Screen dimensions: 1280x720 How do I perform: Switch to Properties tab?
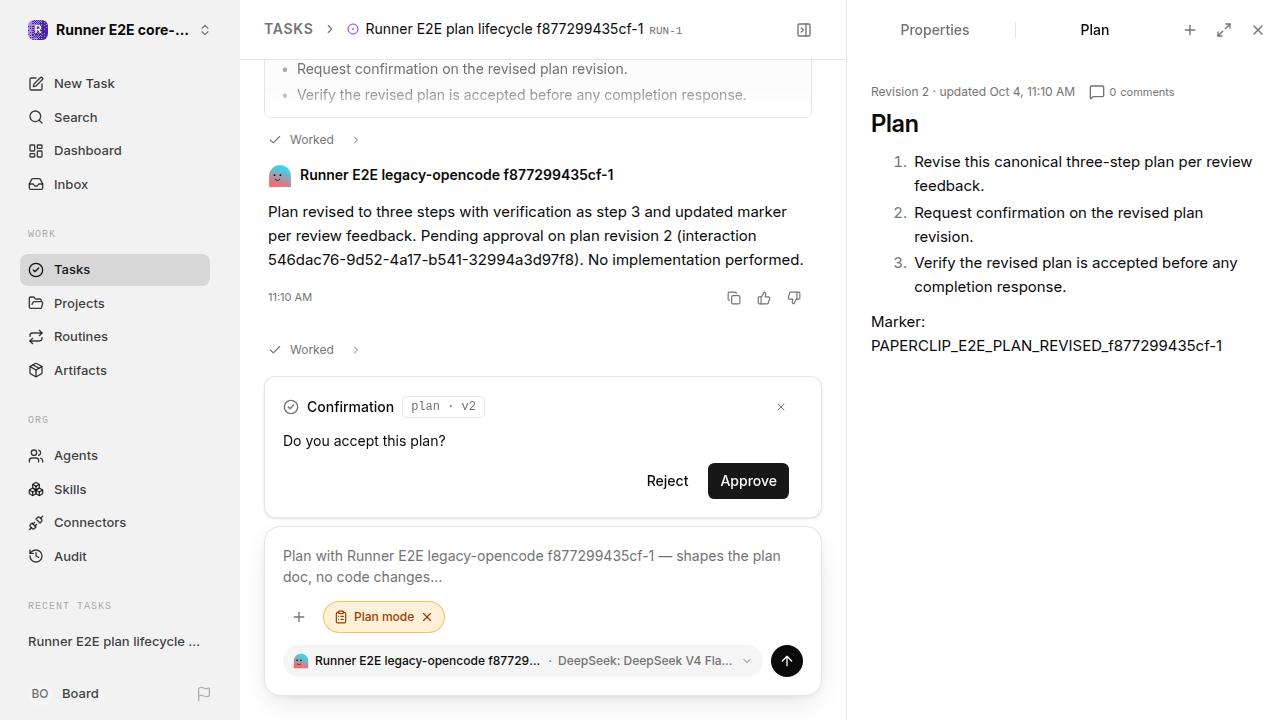point(934,30)
